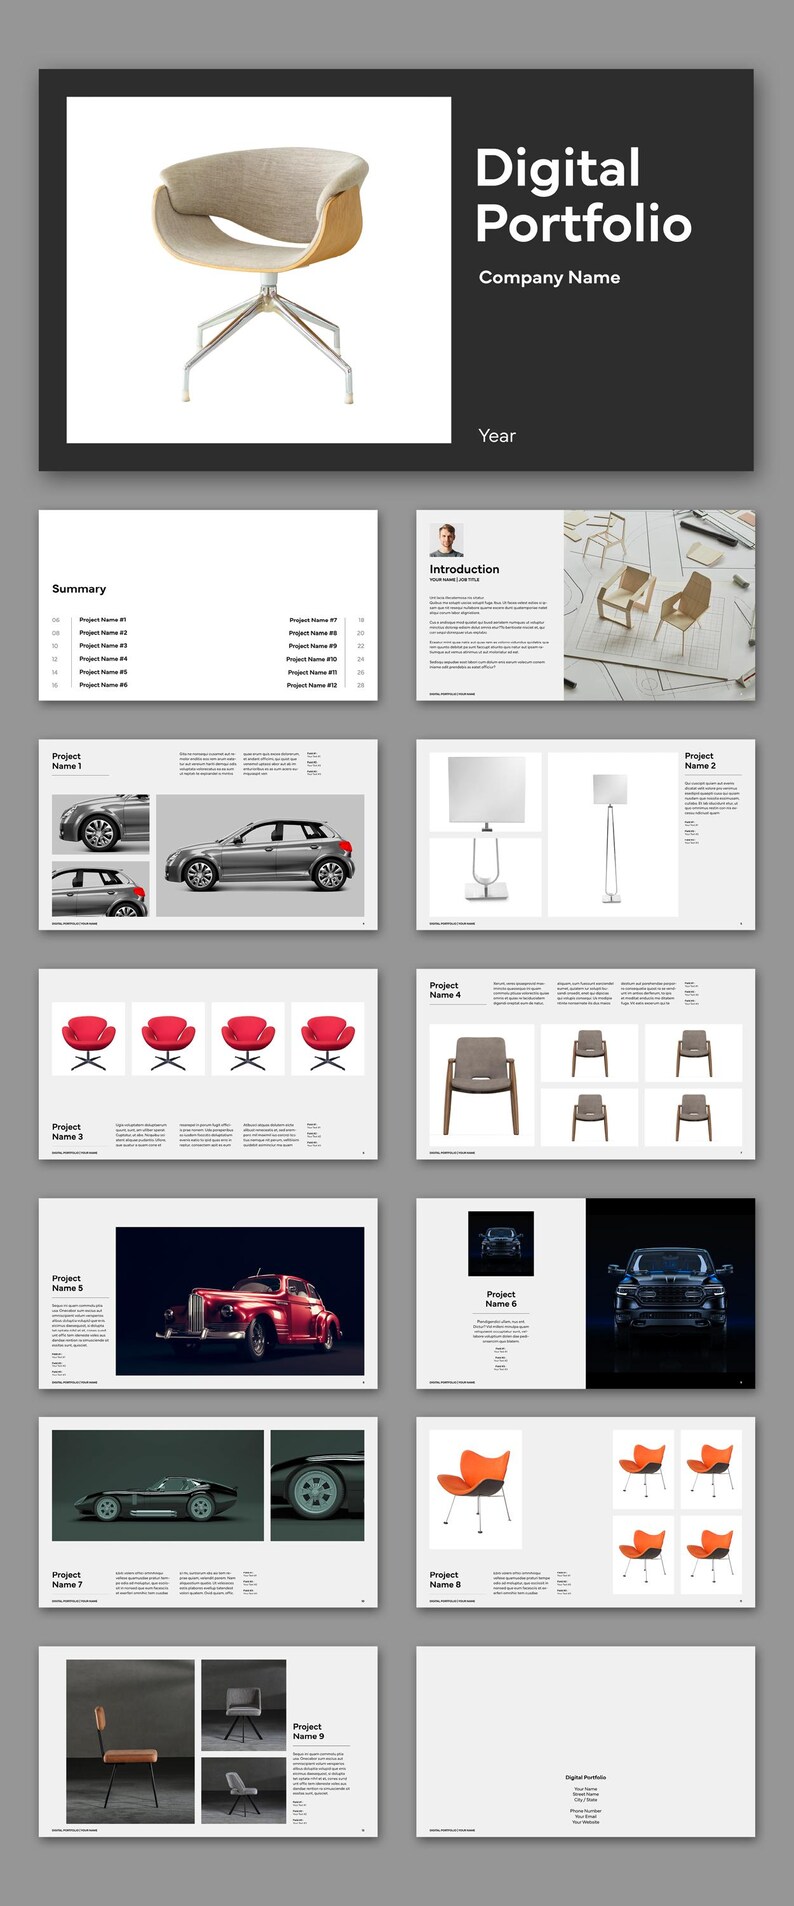Select "Project Name #12" in summary list
The image size is (794, 1906).
click(x=312, y=685)
